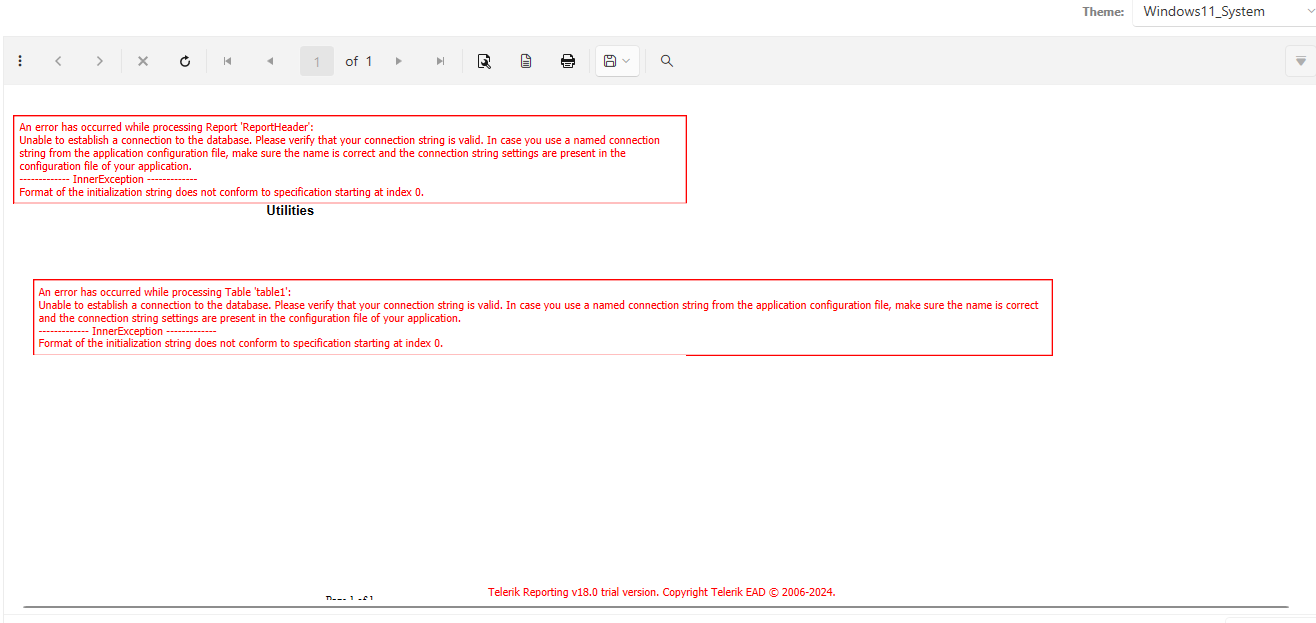This screenshot has width=1316, height=623.
Task: Refresh the report
Action: tap(185, 61)
